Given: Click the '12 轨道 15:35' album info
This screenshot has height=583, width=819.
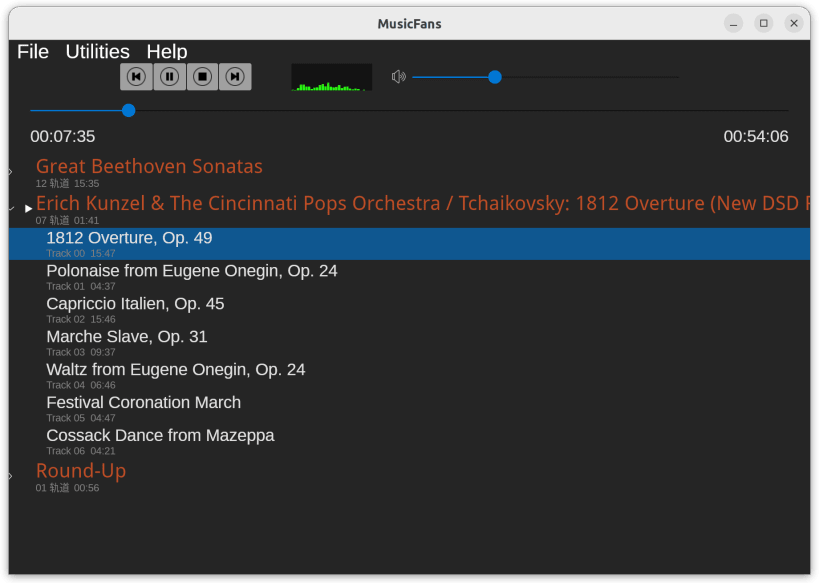Looking at the screenshot, I should point(67,183).
